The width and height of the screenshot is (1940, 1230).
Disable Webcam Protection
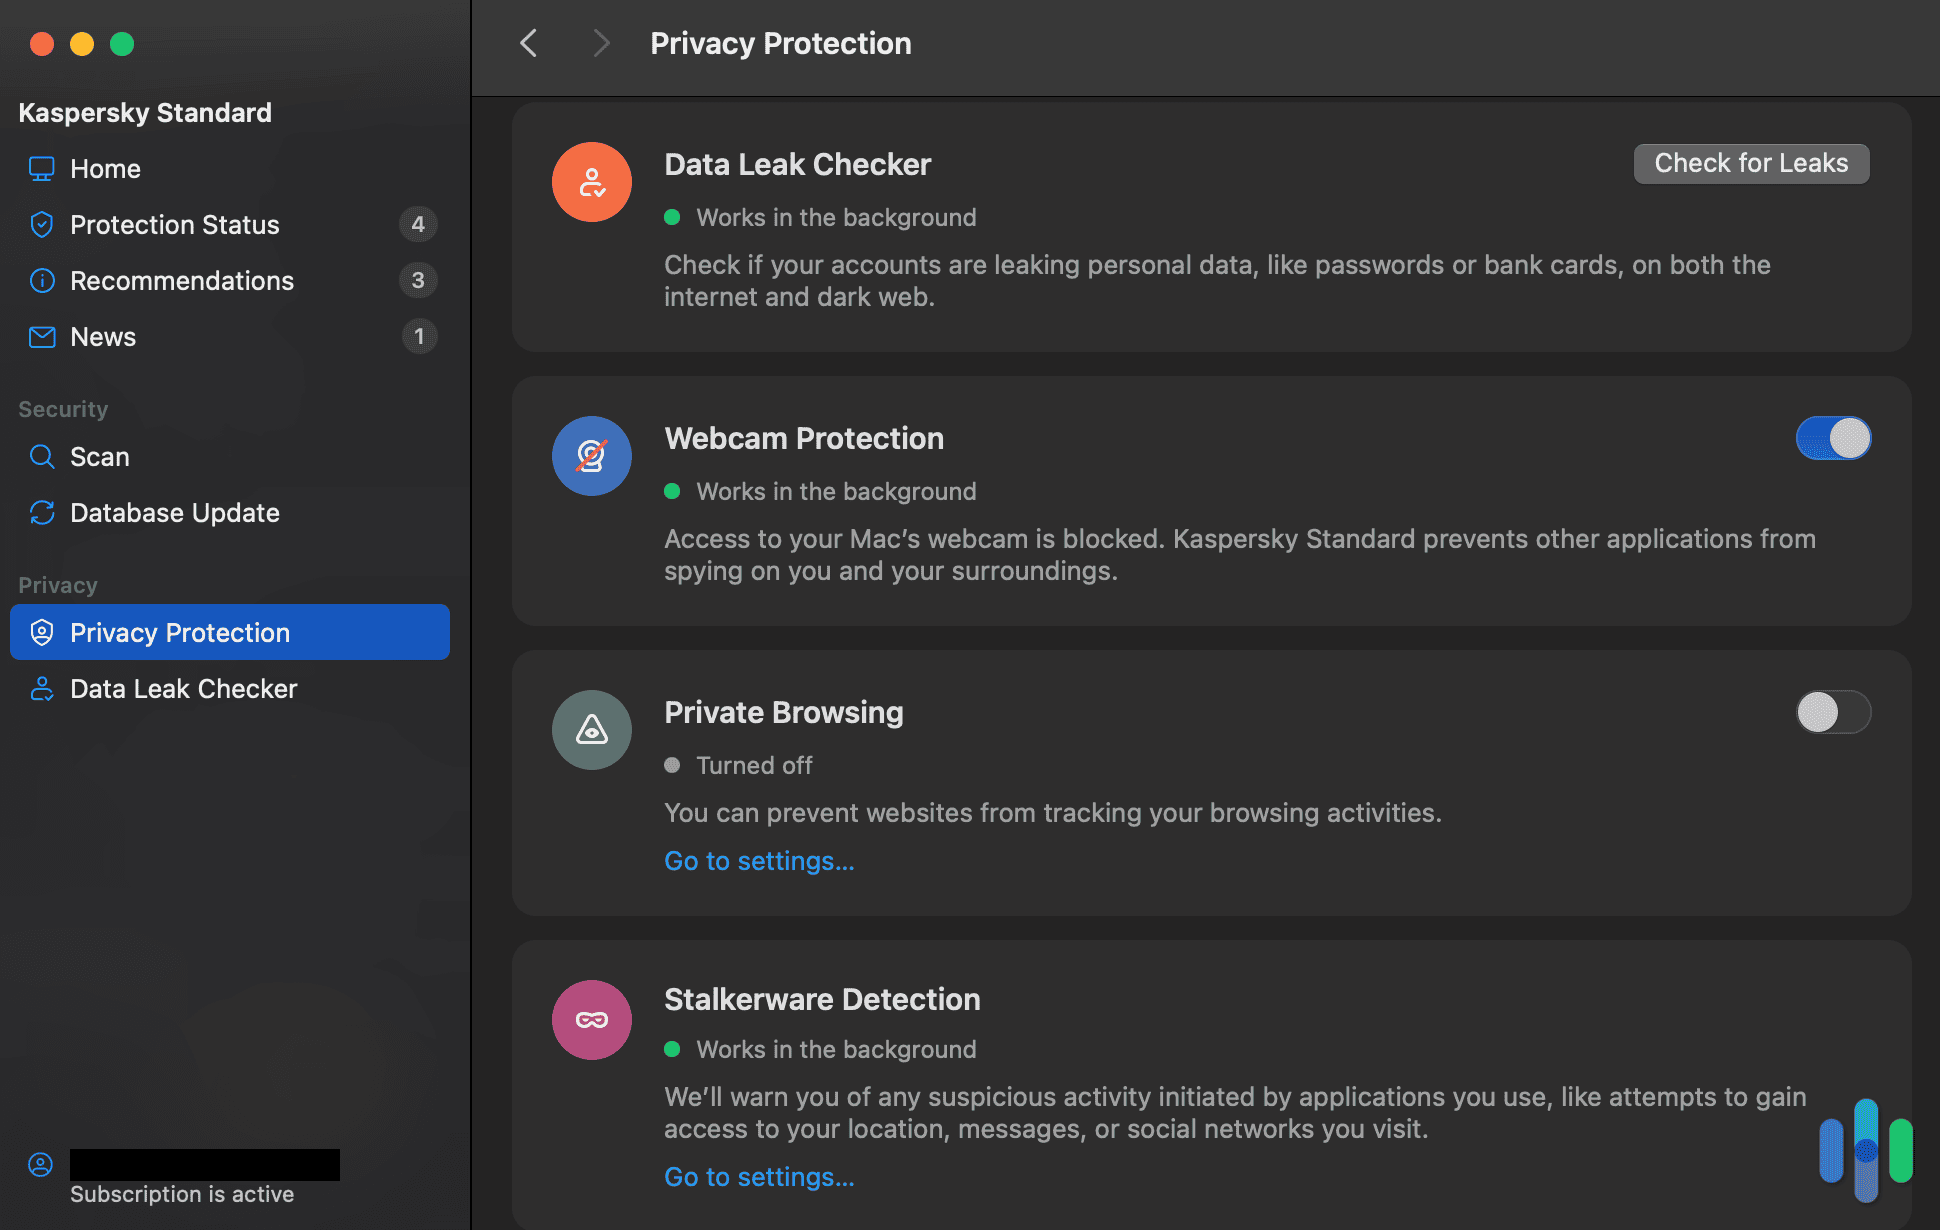[x=1833, y=438]
